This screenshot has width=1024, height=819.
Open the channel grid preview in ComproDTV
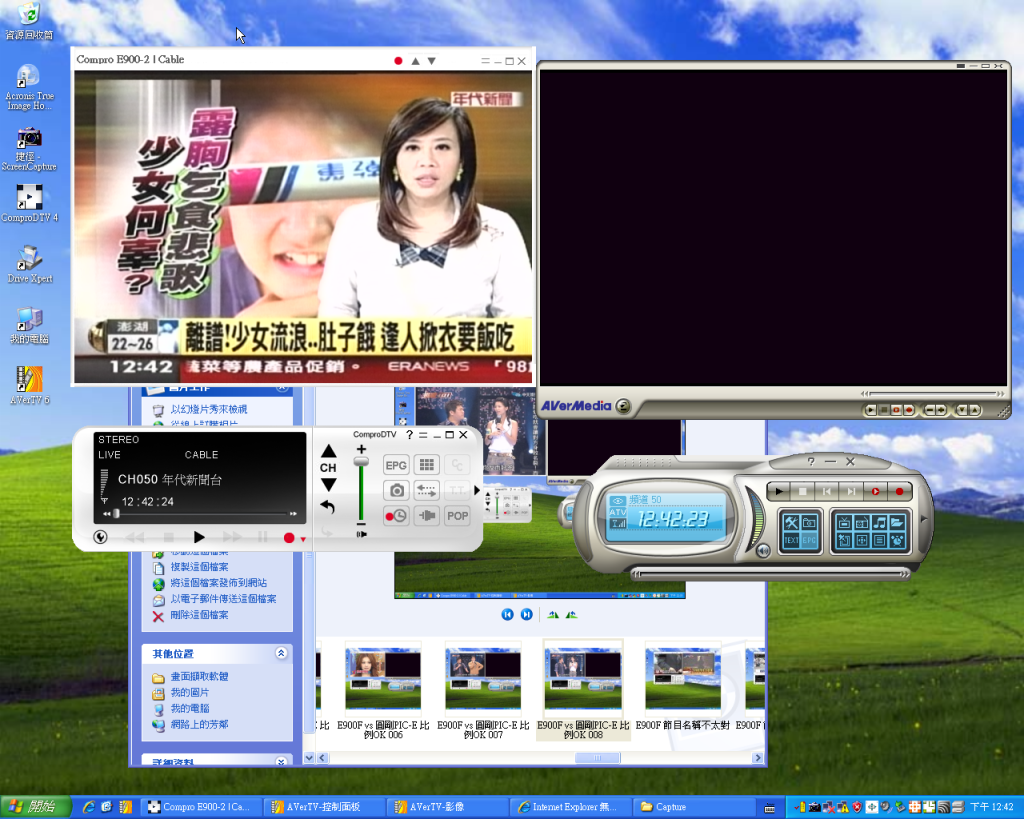[426, 465]
